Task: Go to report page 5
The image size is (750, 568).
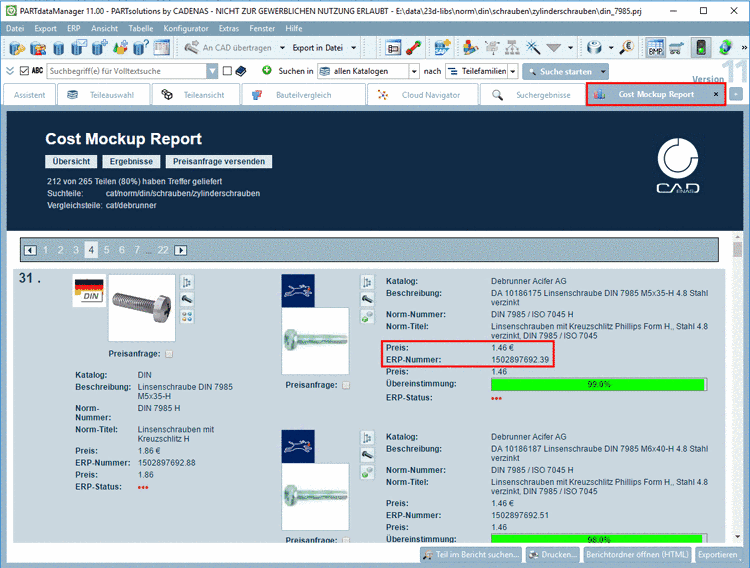Action: coord(106,250)
